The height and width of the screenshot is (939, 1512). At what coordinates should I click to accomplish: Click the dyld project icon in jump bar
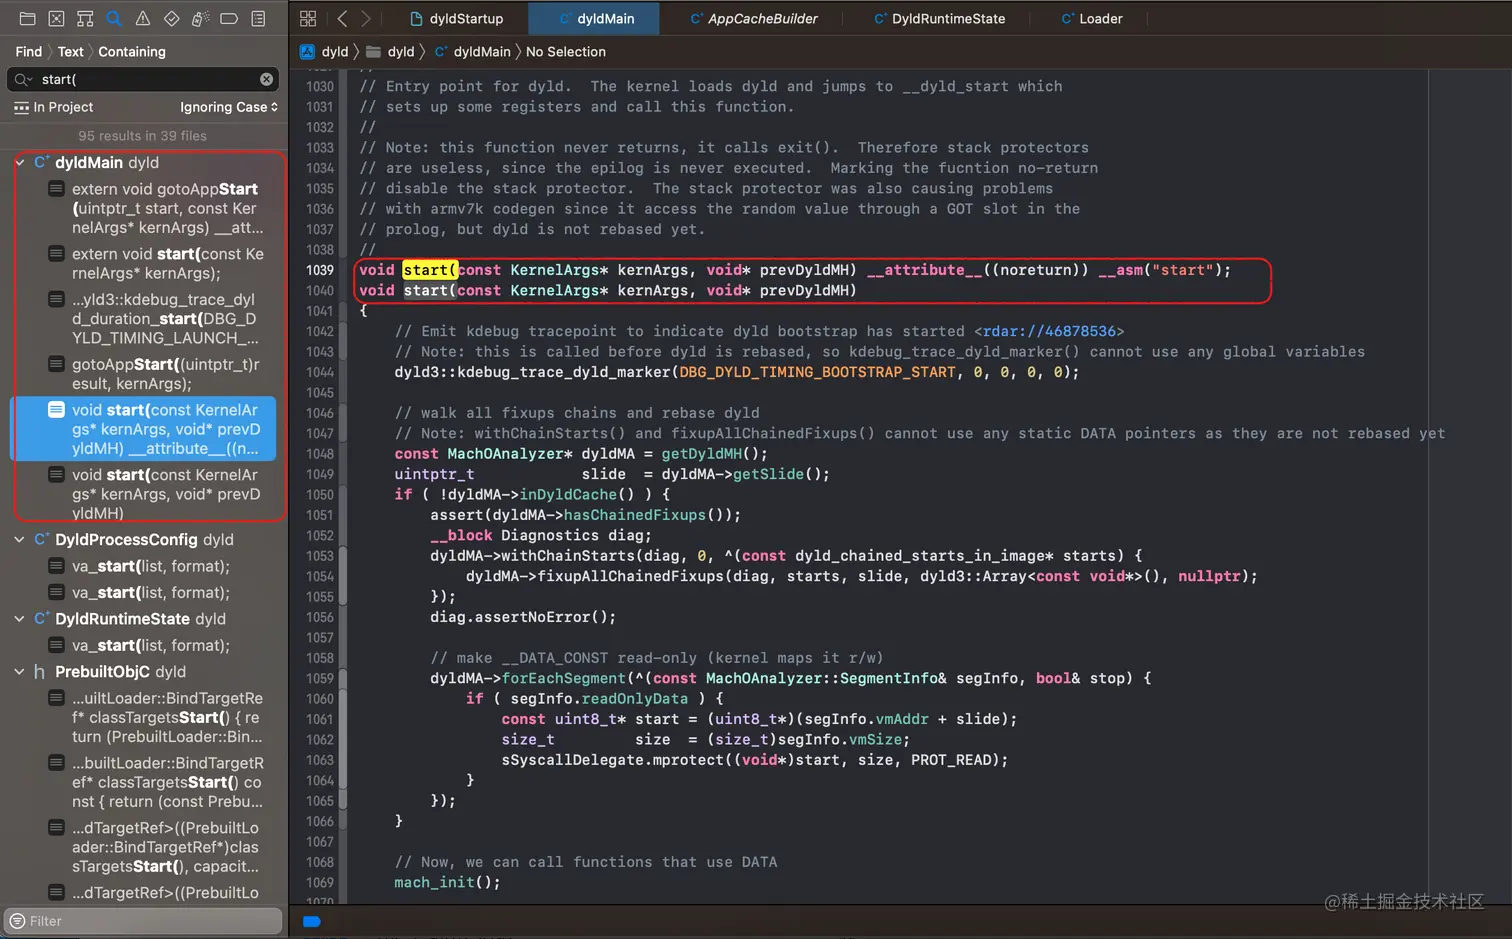(x=308, y=52)
